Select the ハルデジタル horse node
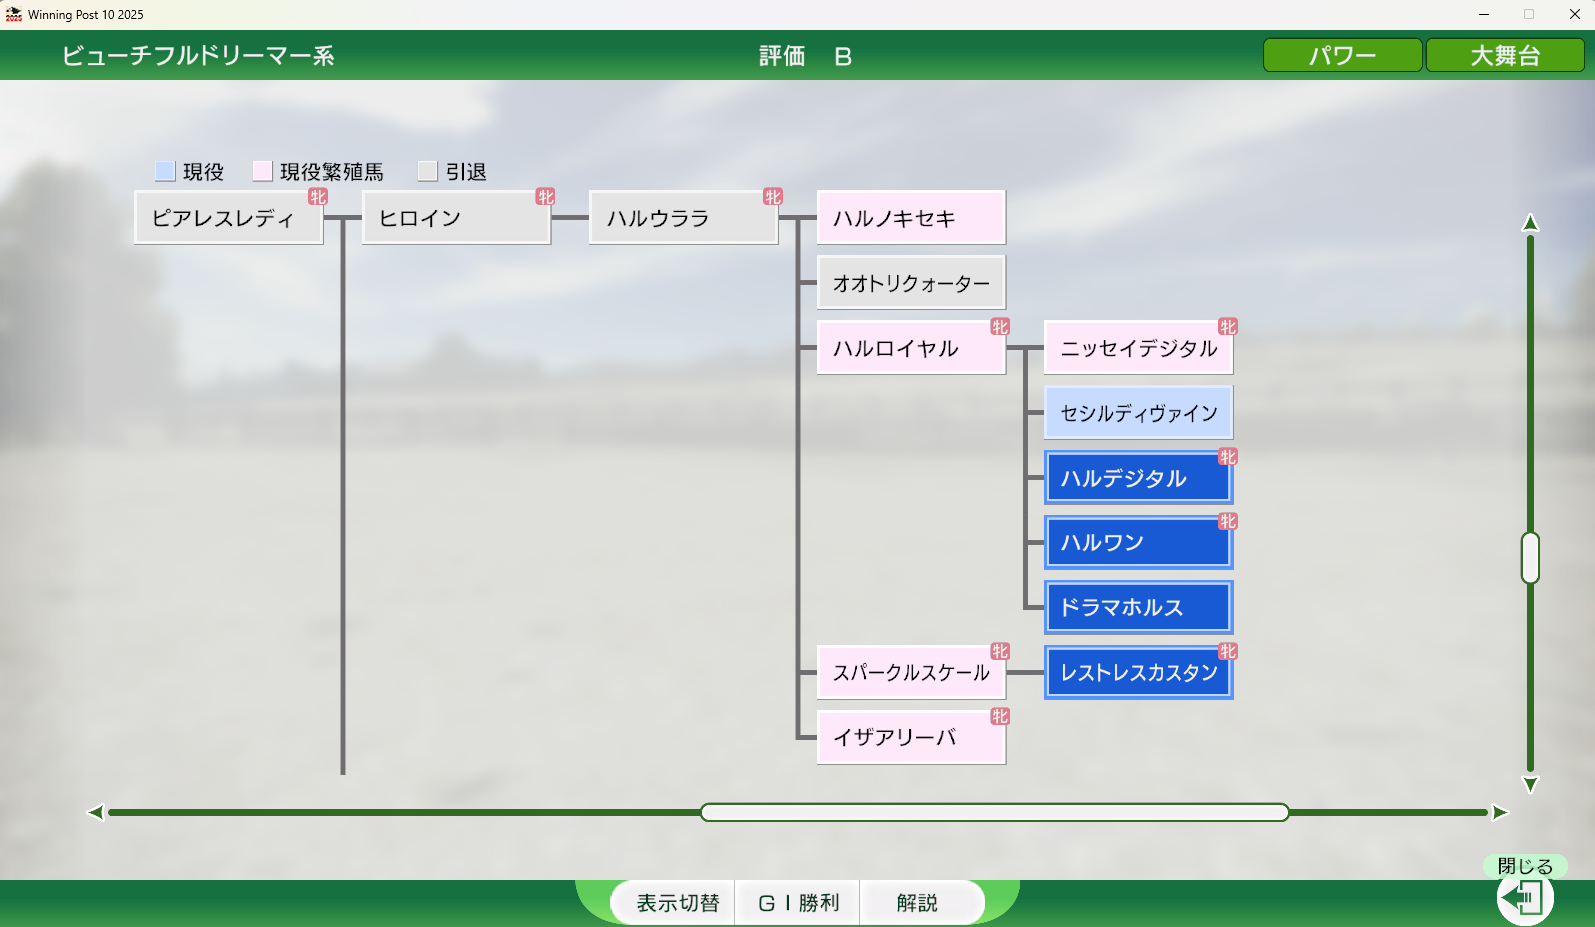1595x927 pixels. pos(1139,478)
